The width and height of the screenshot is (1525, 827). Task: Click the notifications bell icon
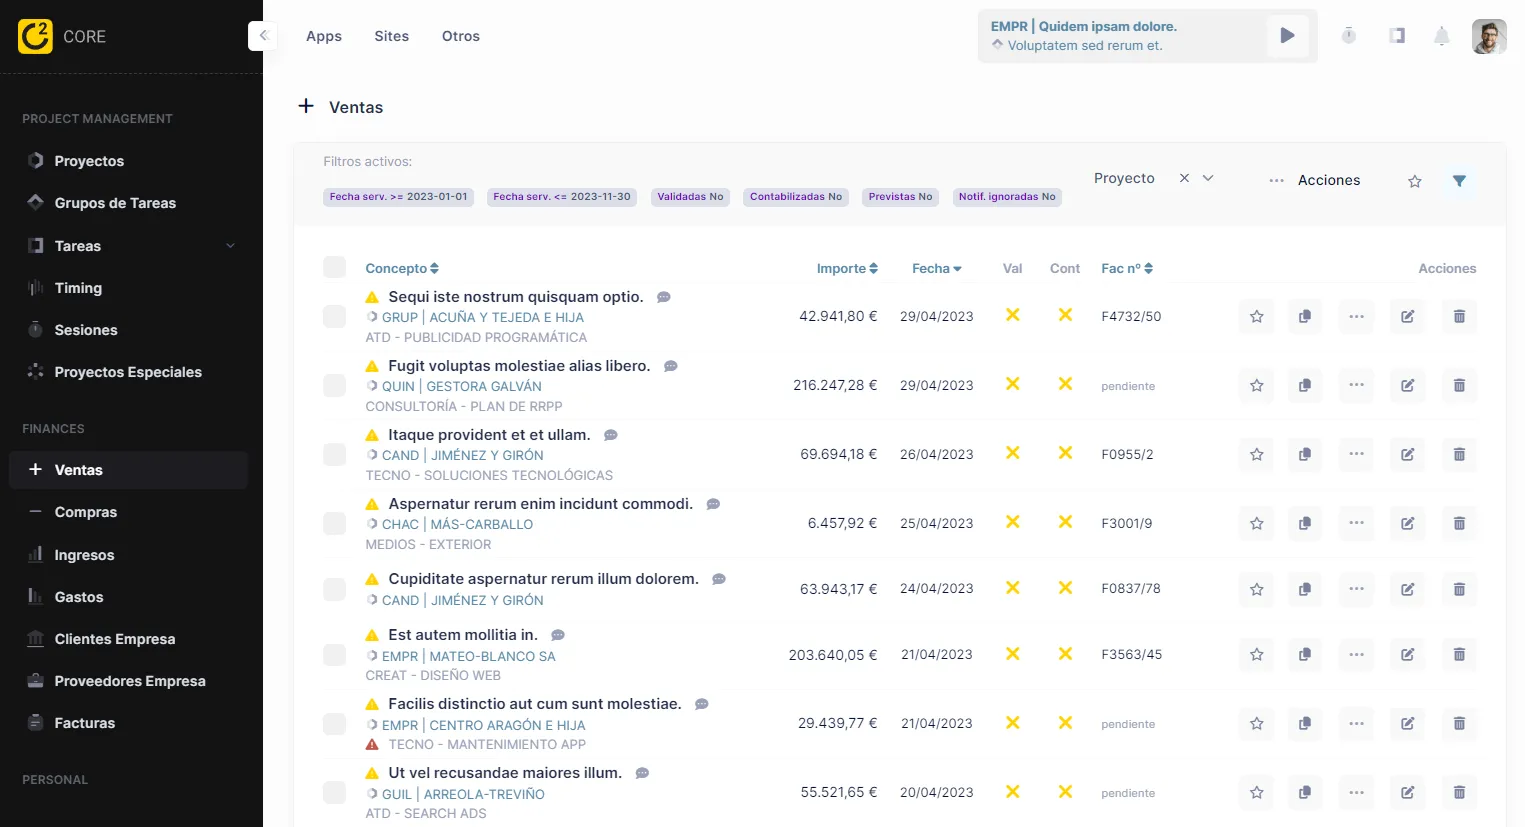(x=1442, y=36)
